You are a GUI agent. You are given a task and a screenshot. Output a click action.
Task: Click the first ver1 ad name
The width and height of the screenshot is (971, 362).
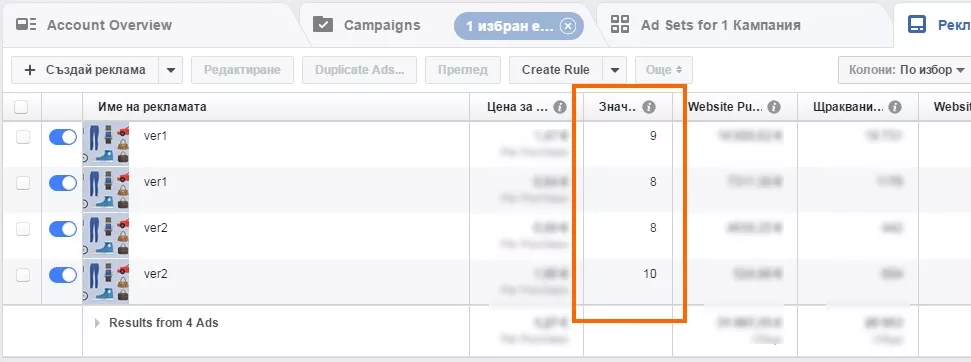[x=155, y=136]
